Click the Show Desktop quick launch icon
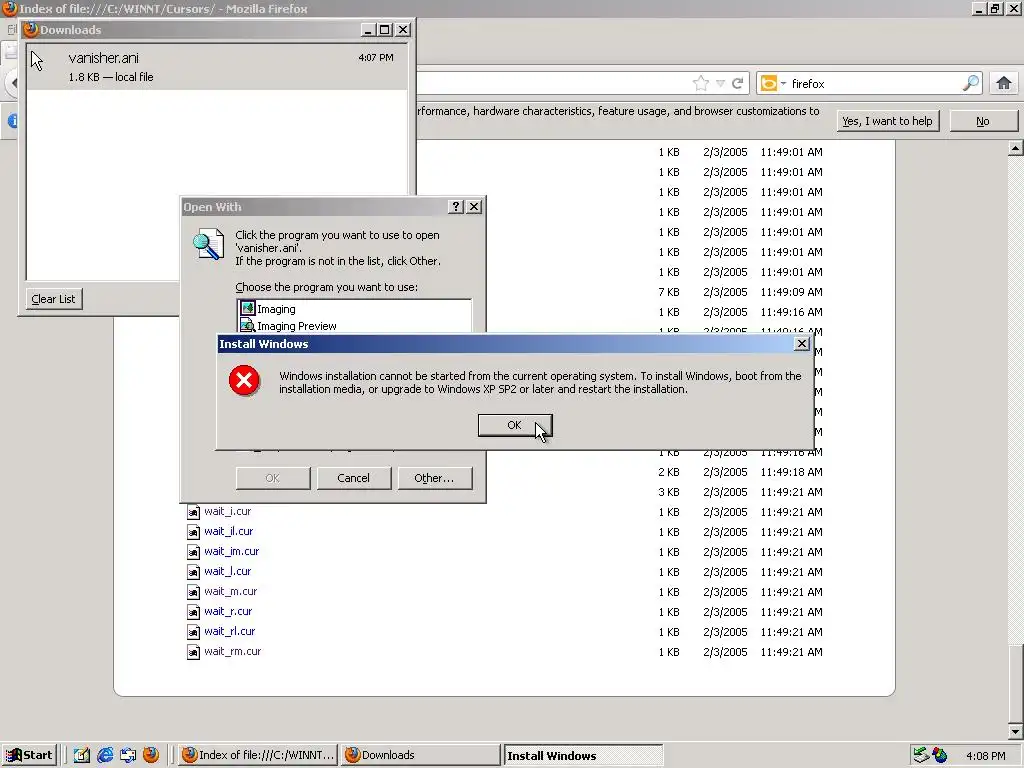Image resolution: width=1024 pixels, height=768 pixels. [x=82, y=755]
